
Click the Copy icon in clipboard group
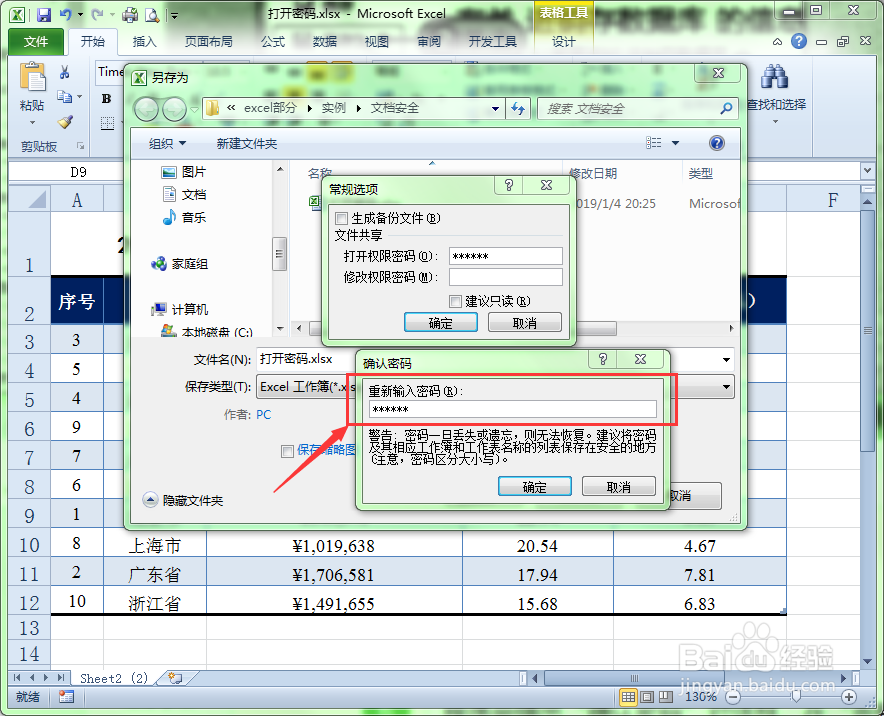tap(65, 97)
